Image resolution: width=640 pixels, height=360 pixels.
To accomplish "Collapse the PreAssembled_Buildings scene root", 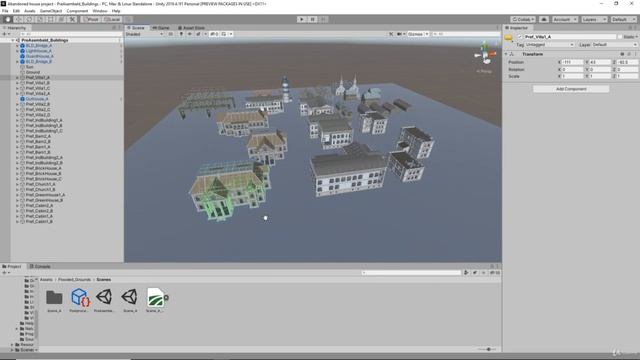I will pos(13,40).
